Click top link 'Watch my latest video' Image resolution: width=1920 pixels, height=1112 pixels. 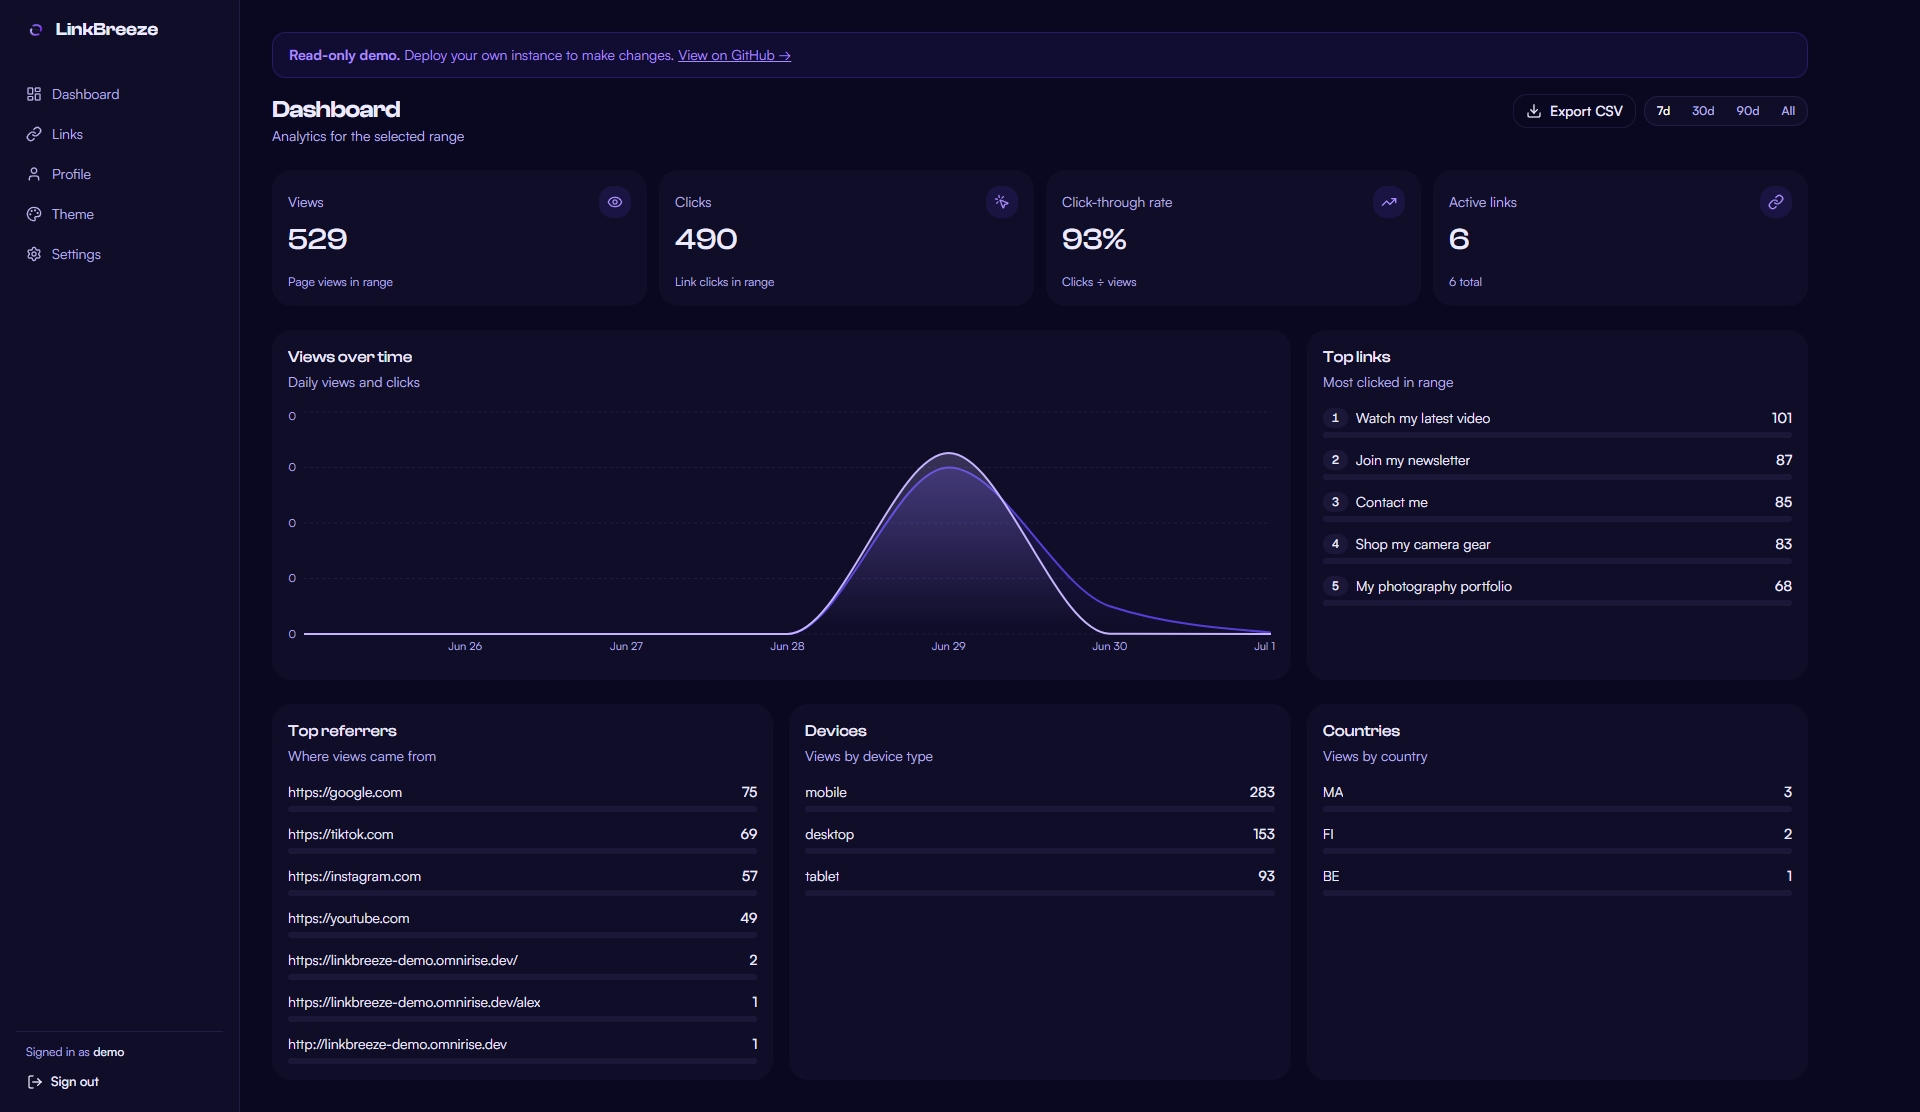1422,418
